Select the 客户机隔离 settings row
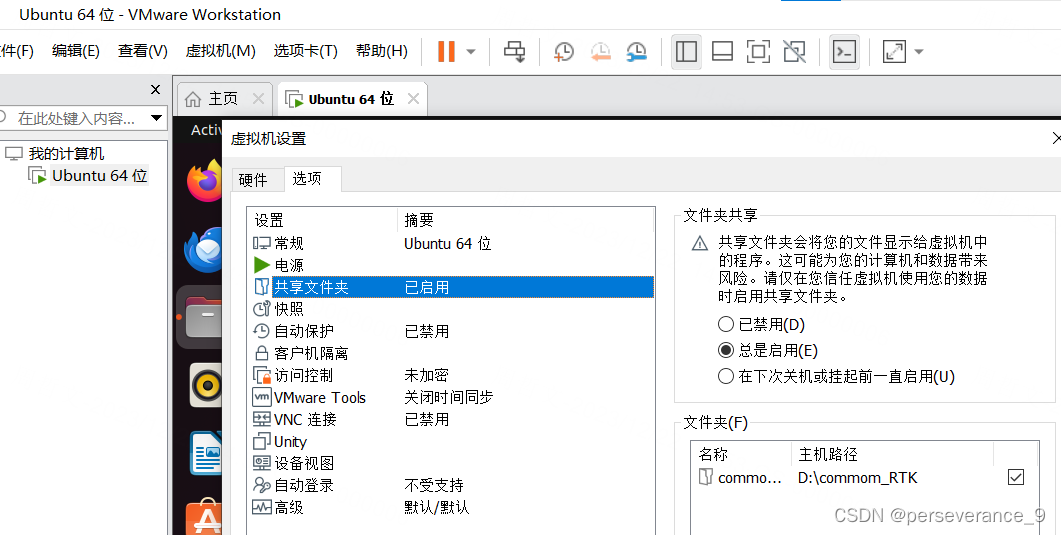This screenshot has width=1061, height=535. point(451,353)
